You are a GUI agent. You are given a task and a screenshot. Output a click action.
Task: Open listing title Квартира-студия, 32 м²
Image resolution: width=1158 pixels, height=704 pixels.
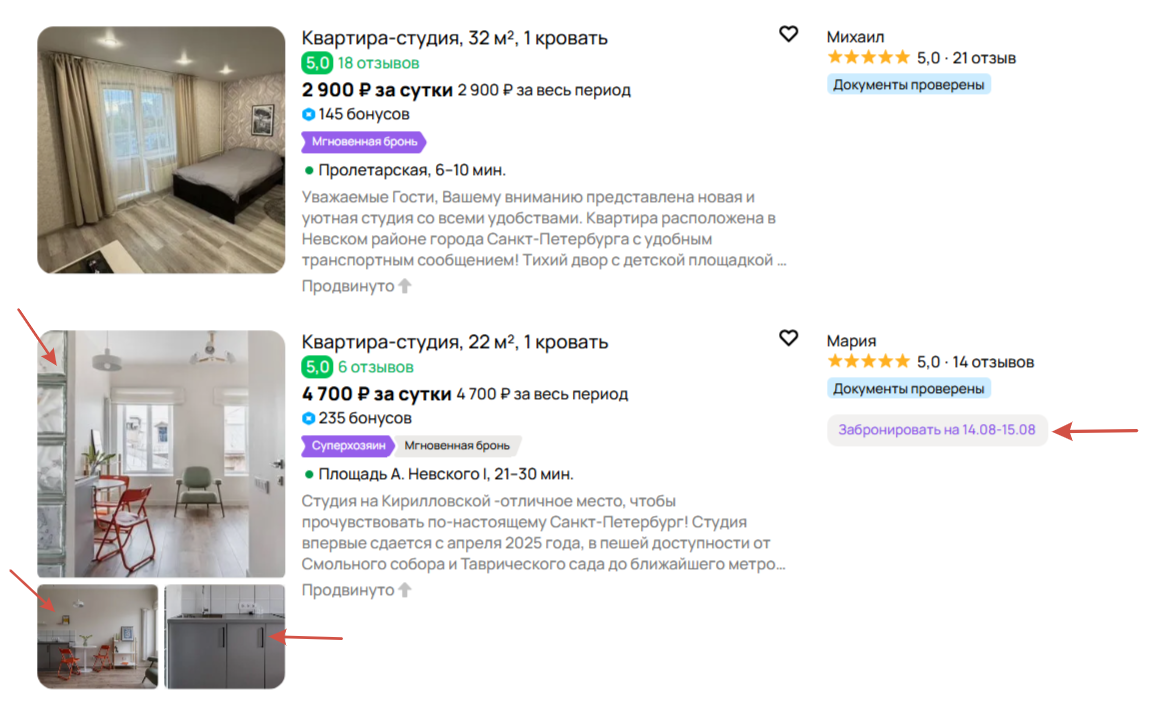(x=454, y=38)
